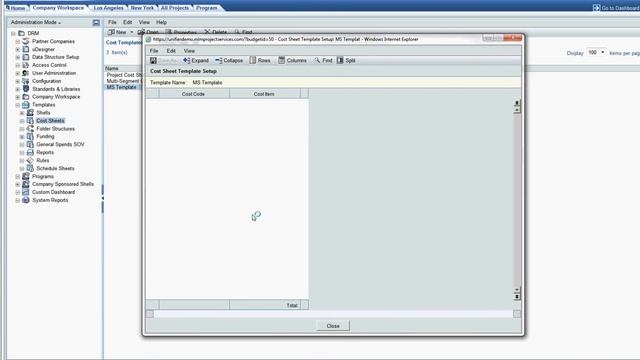Image resolution: width=640 pixels, height=360 pixels.
Task: Expand the Shells tree node
Action: click(x=22, y=113)
